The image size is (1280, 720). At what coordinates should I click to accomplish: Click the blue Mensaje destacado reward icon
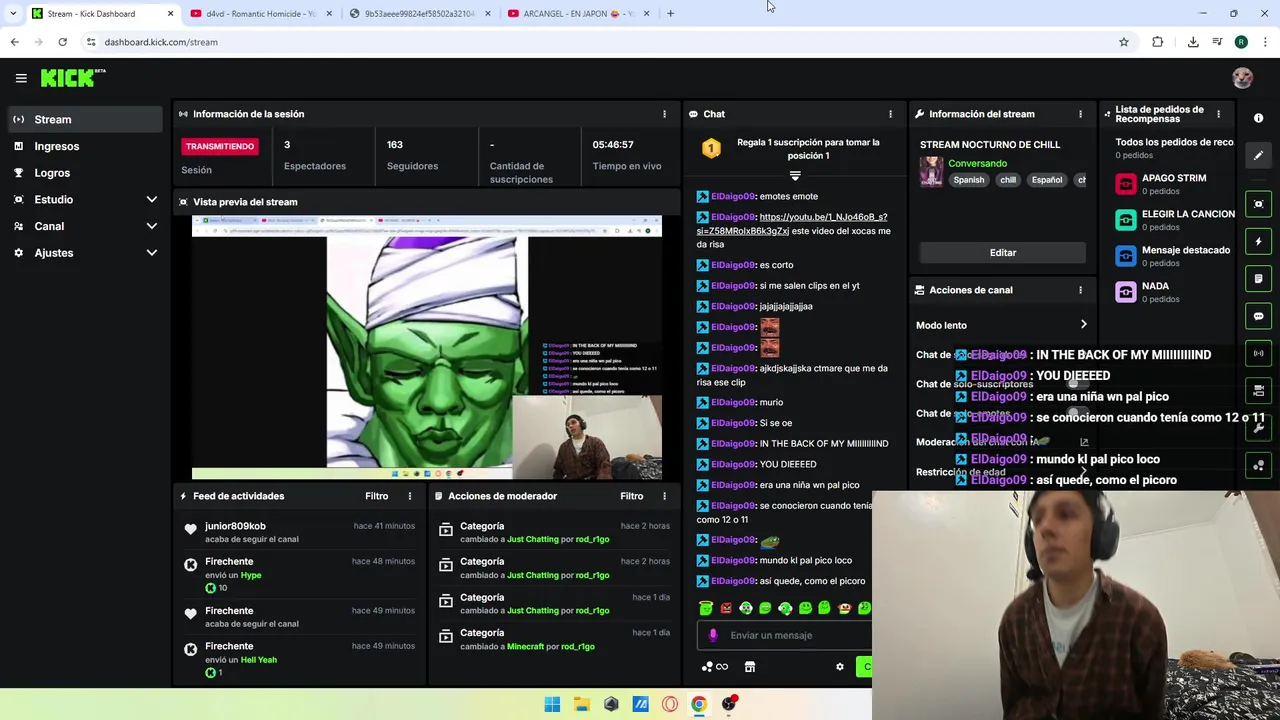pos(1126,256)
